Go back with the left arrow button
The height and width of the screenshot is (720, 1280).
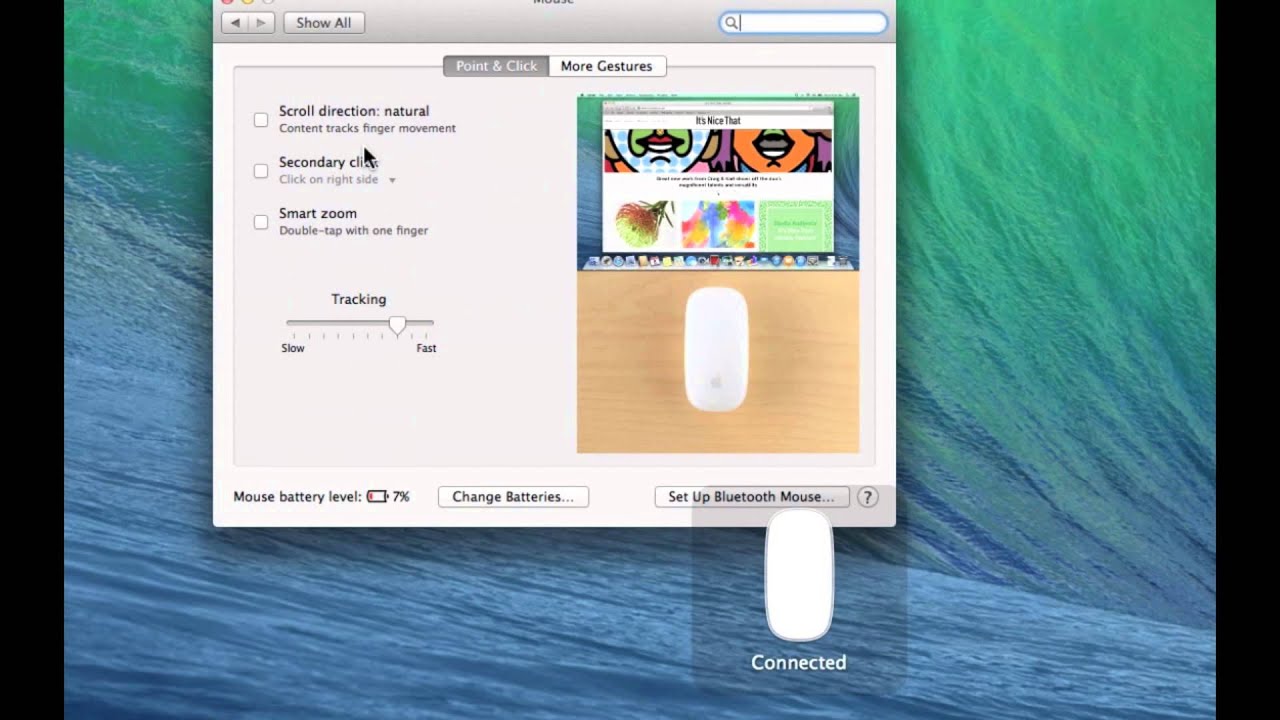point(235,22)
